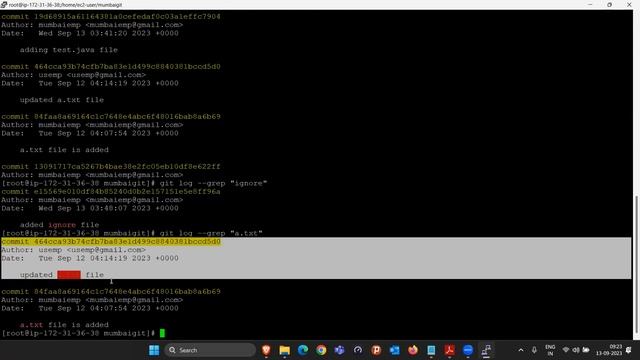Switch the ENG IN input language

click(x=550, y=350)
